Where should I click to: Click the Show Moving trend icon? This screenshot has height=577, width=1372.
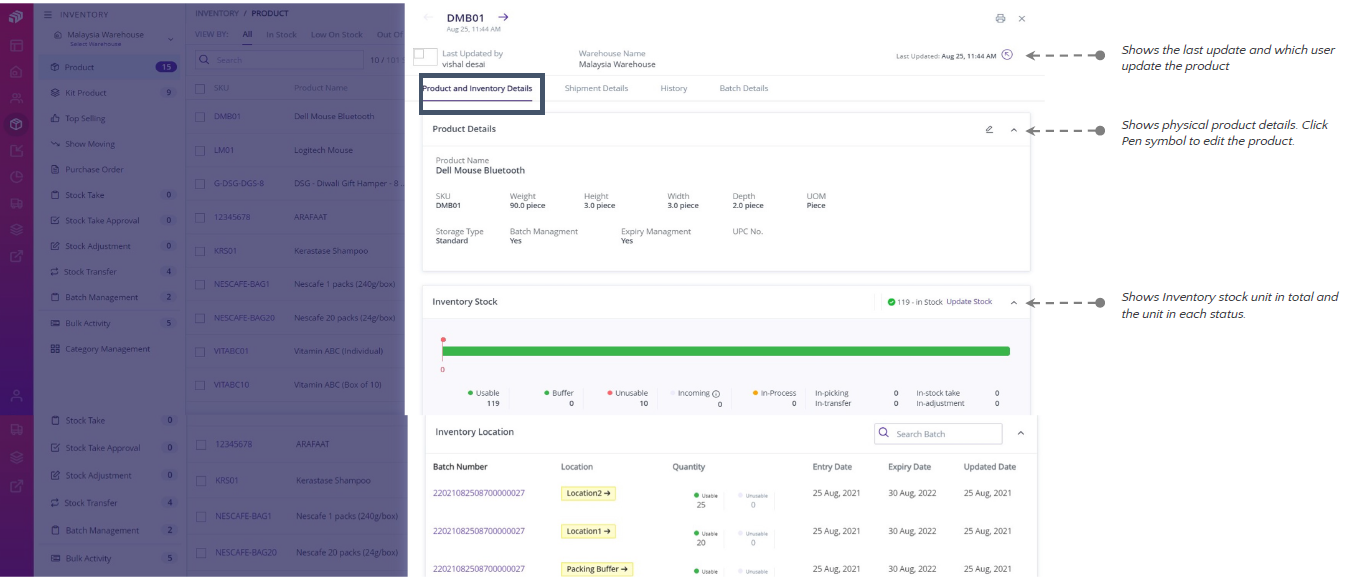tap(55, 144)
